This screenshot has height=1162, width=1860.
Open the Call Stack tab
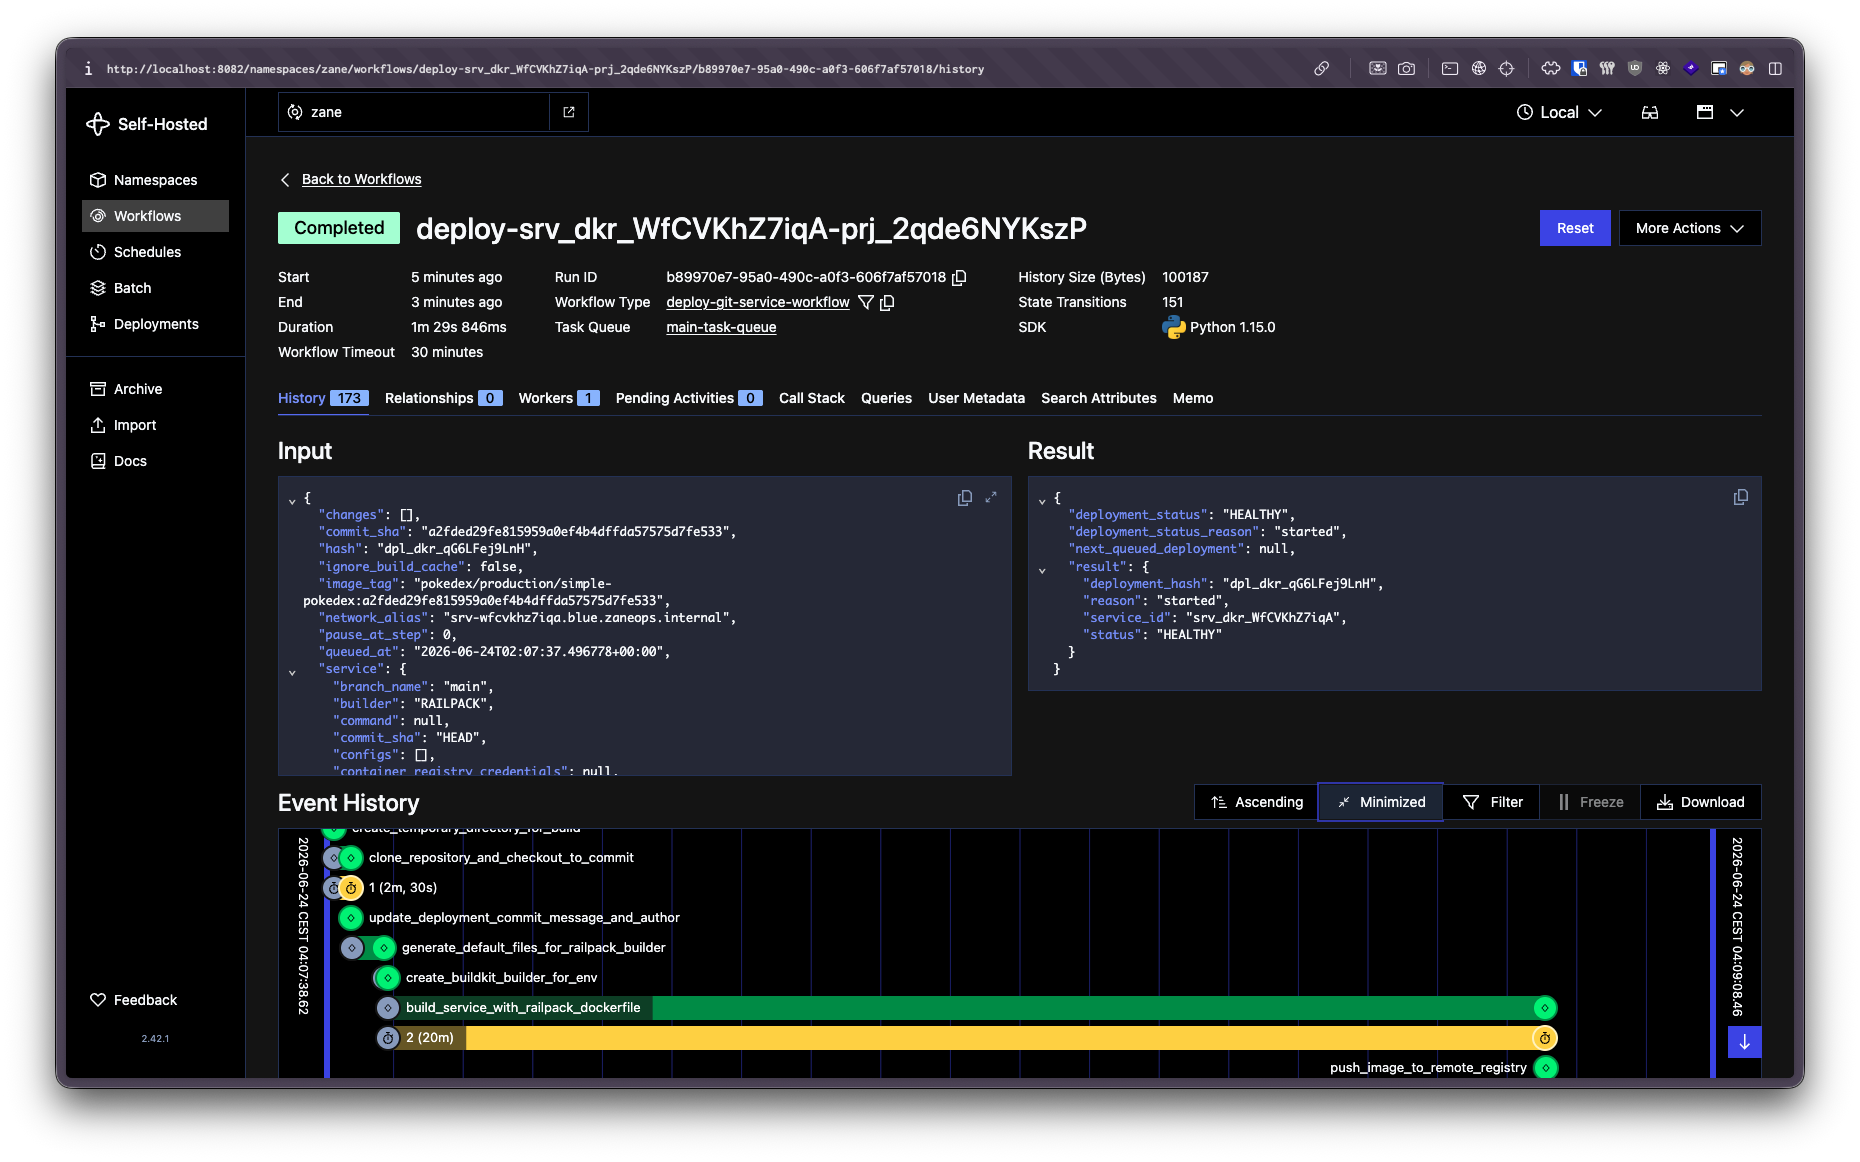[812, 398]
